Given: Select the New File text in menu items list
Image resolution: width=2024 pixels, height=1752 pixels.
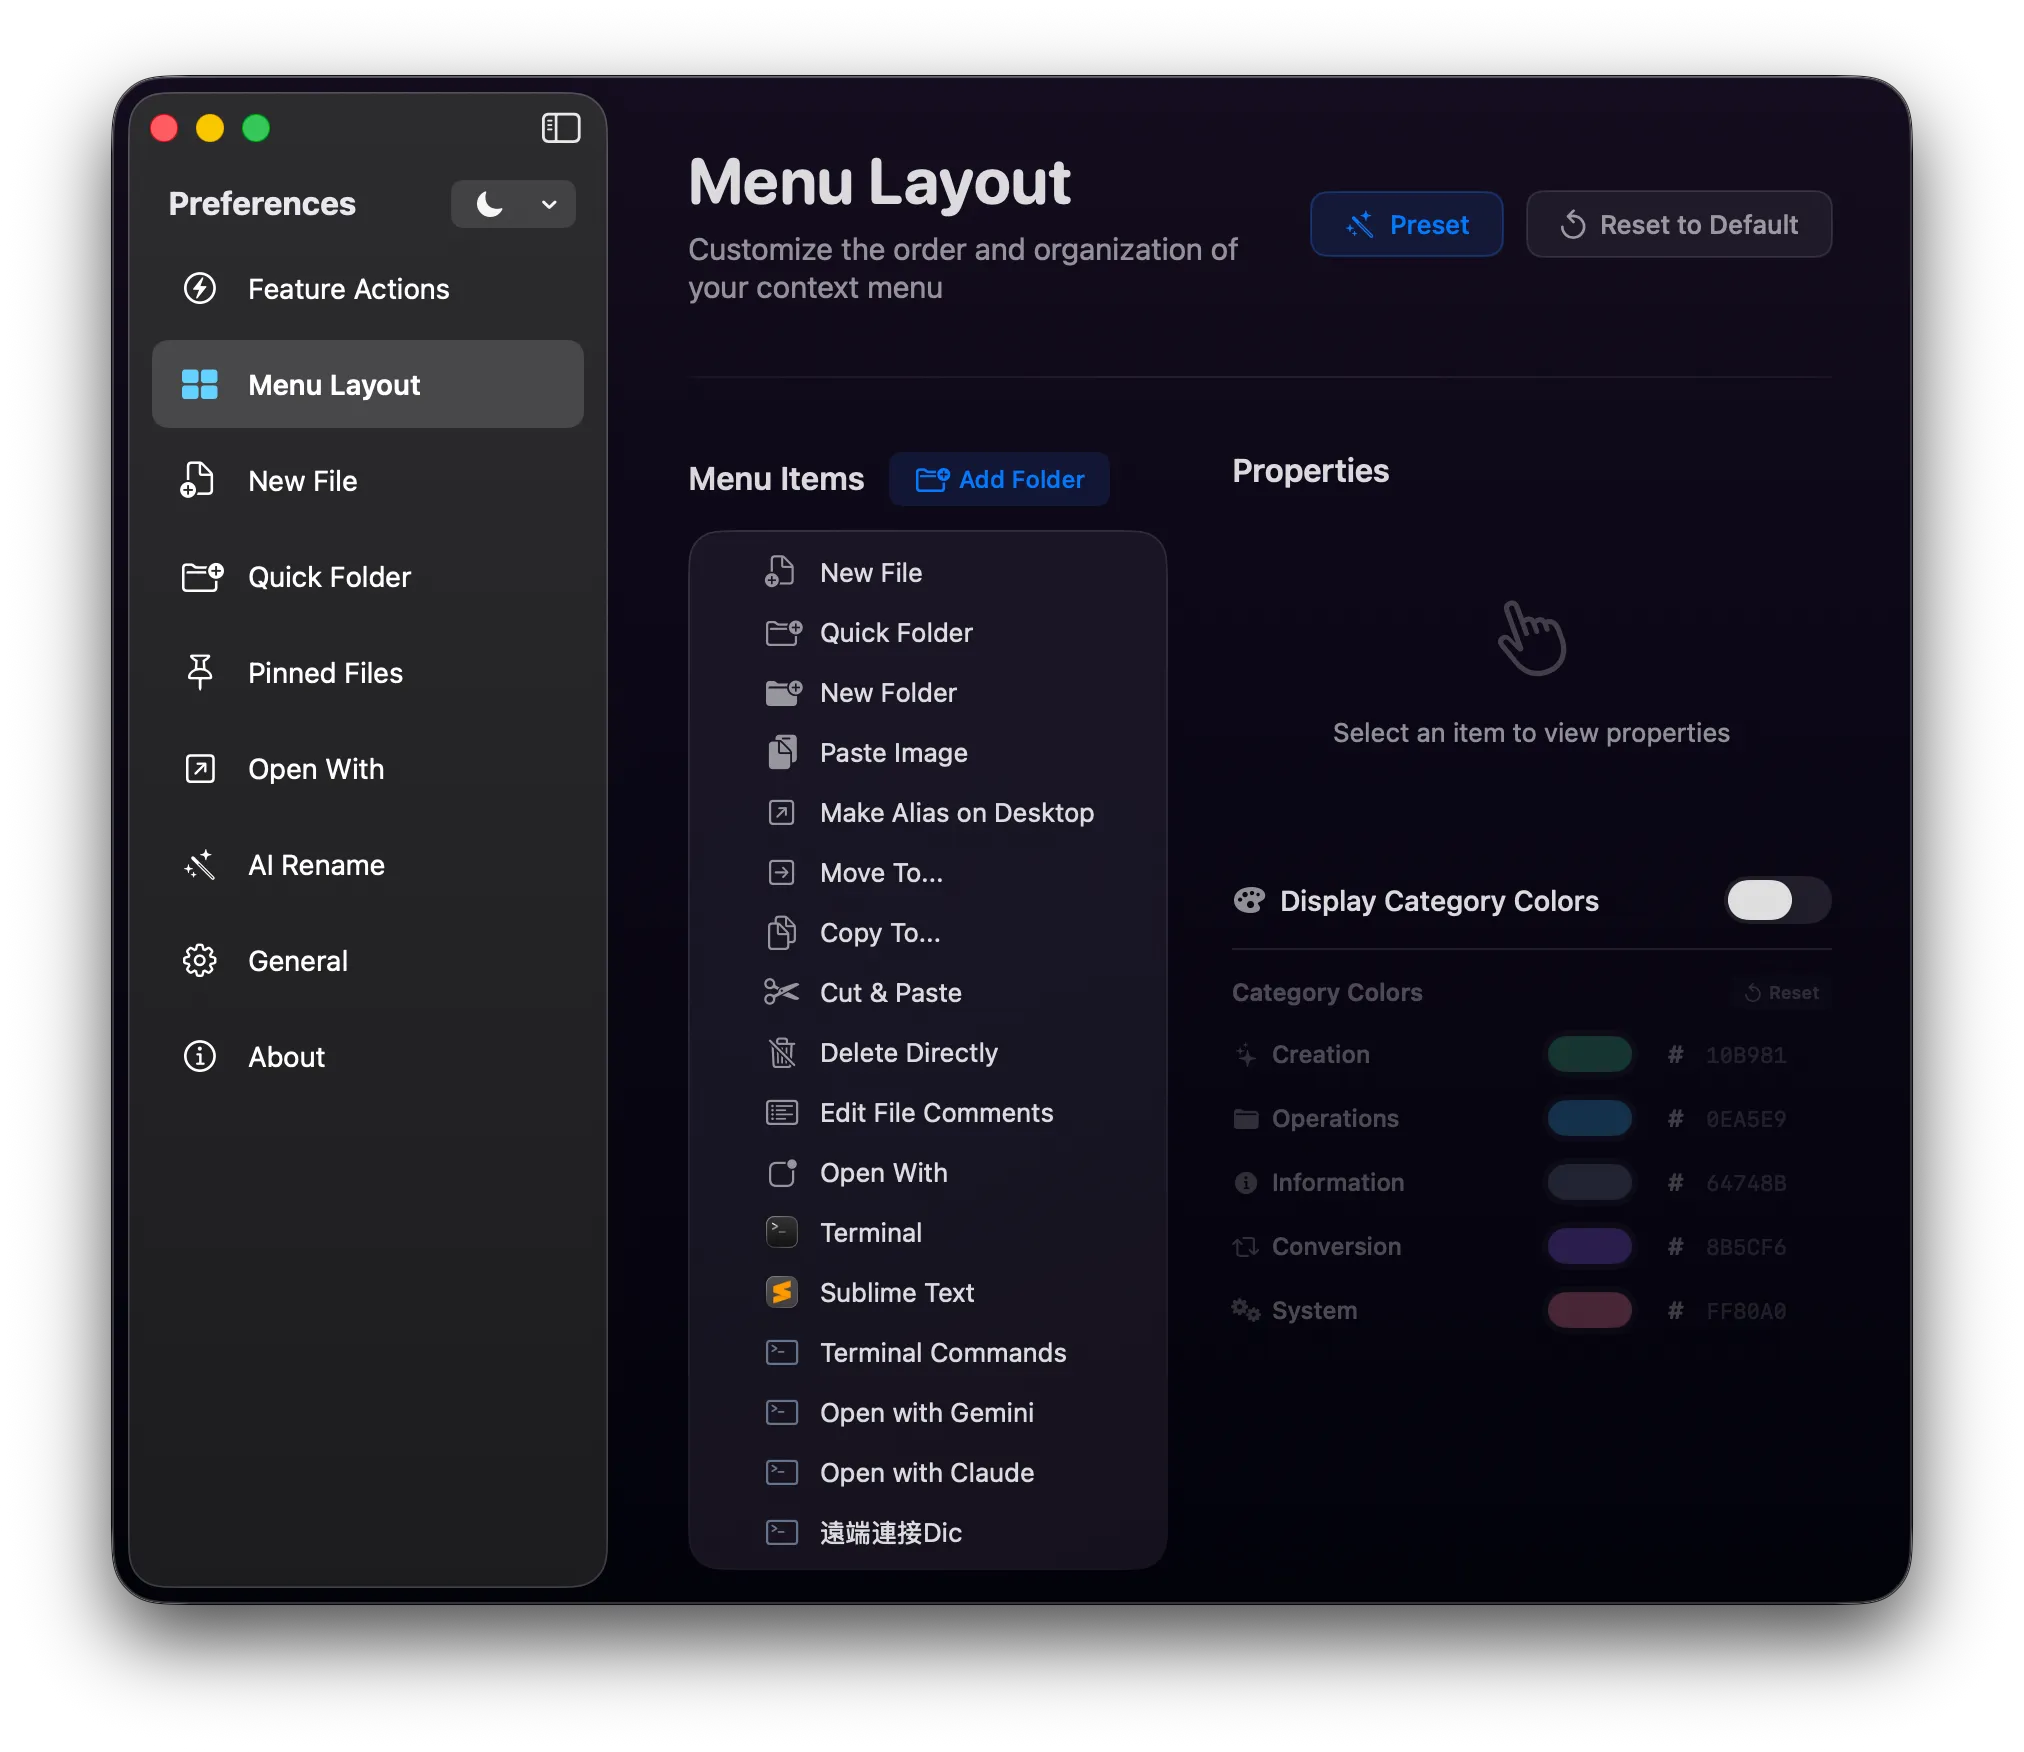Looking at the screenshot, I should pos(871,572).
